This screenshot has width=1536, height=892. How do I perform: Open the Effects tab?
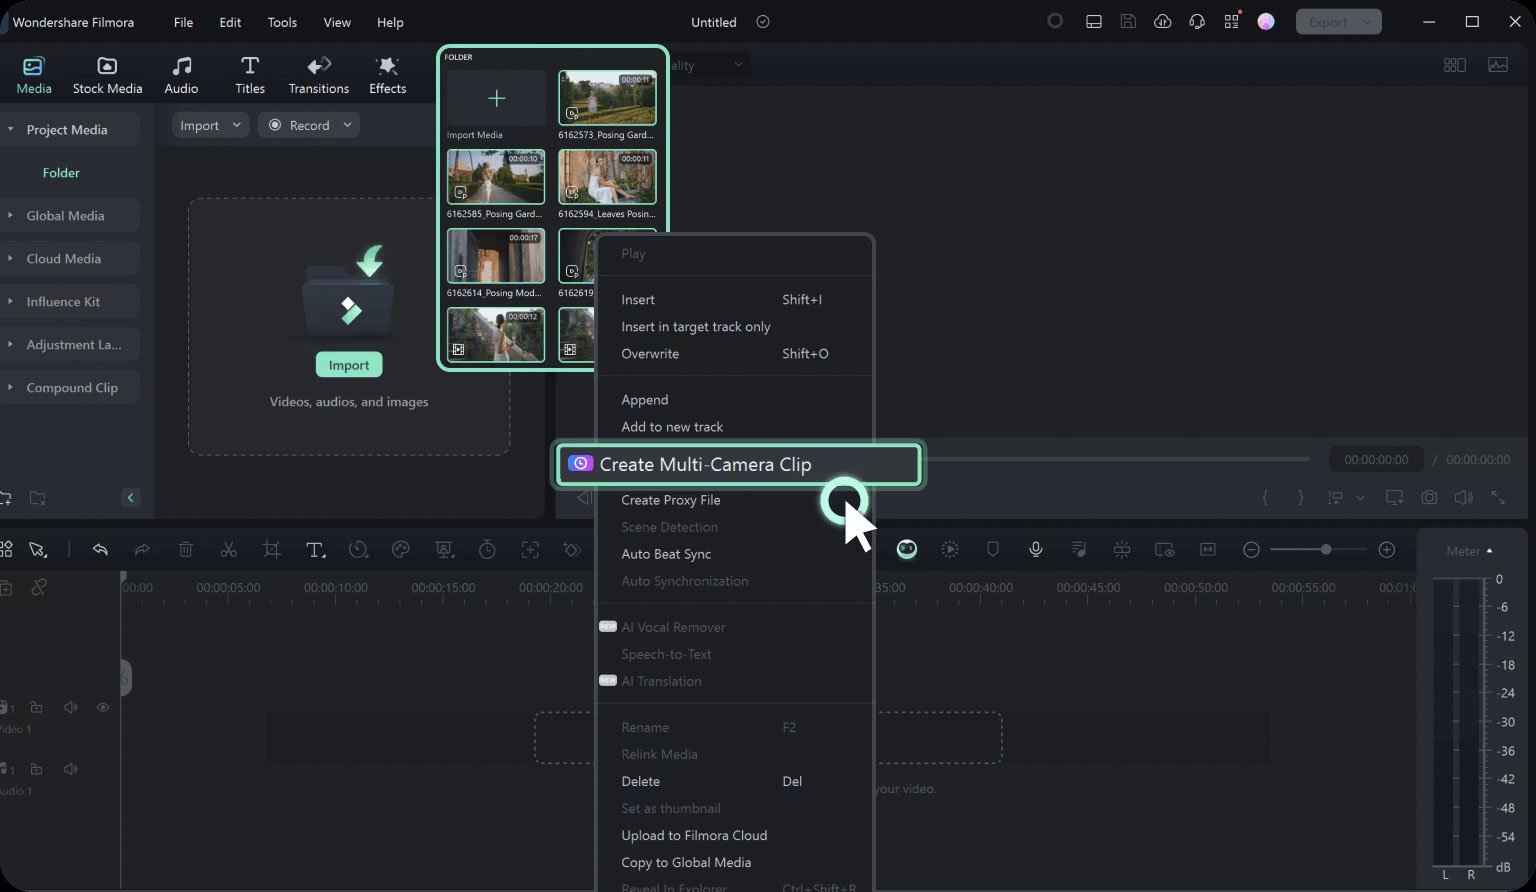click(x=387, y=75)
